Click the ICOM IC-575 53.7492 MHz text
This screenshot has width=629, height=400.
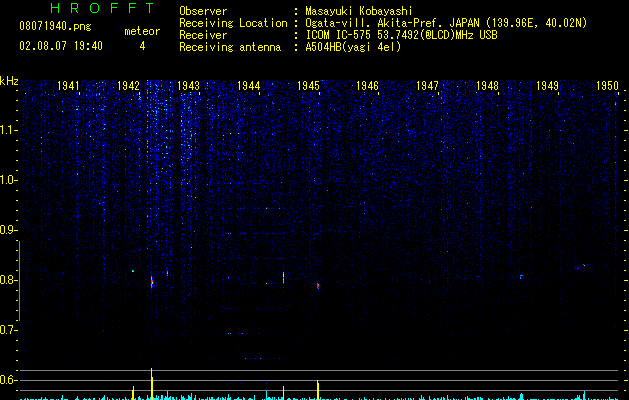coord(401,35)
